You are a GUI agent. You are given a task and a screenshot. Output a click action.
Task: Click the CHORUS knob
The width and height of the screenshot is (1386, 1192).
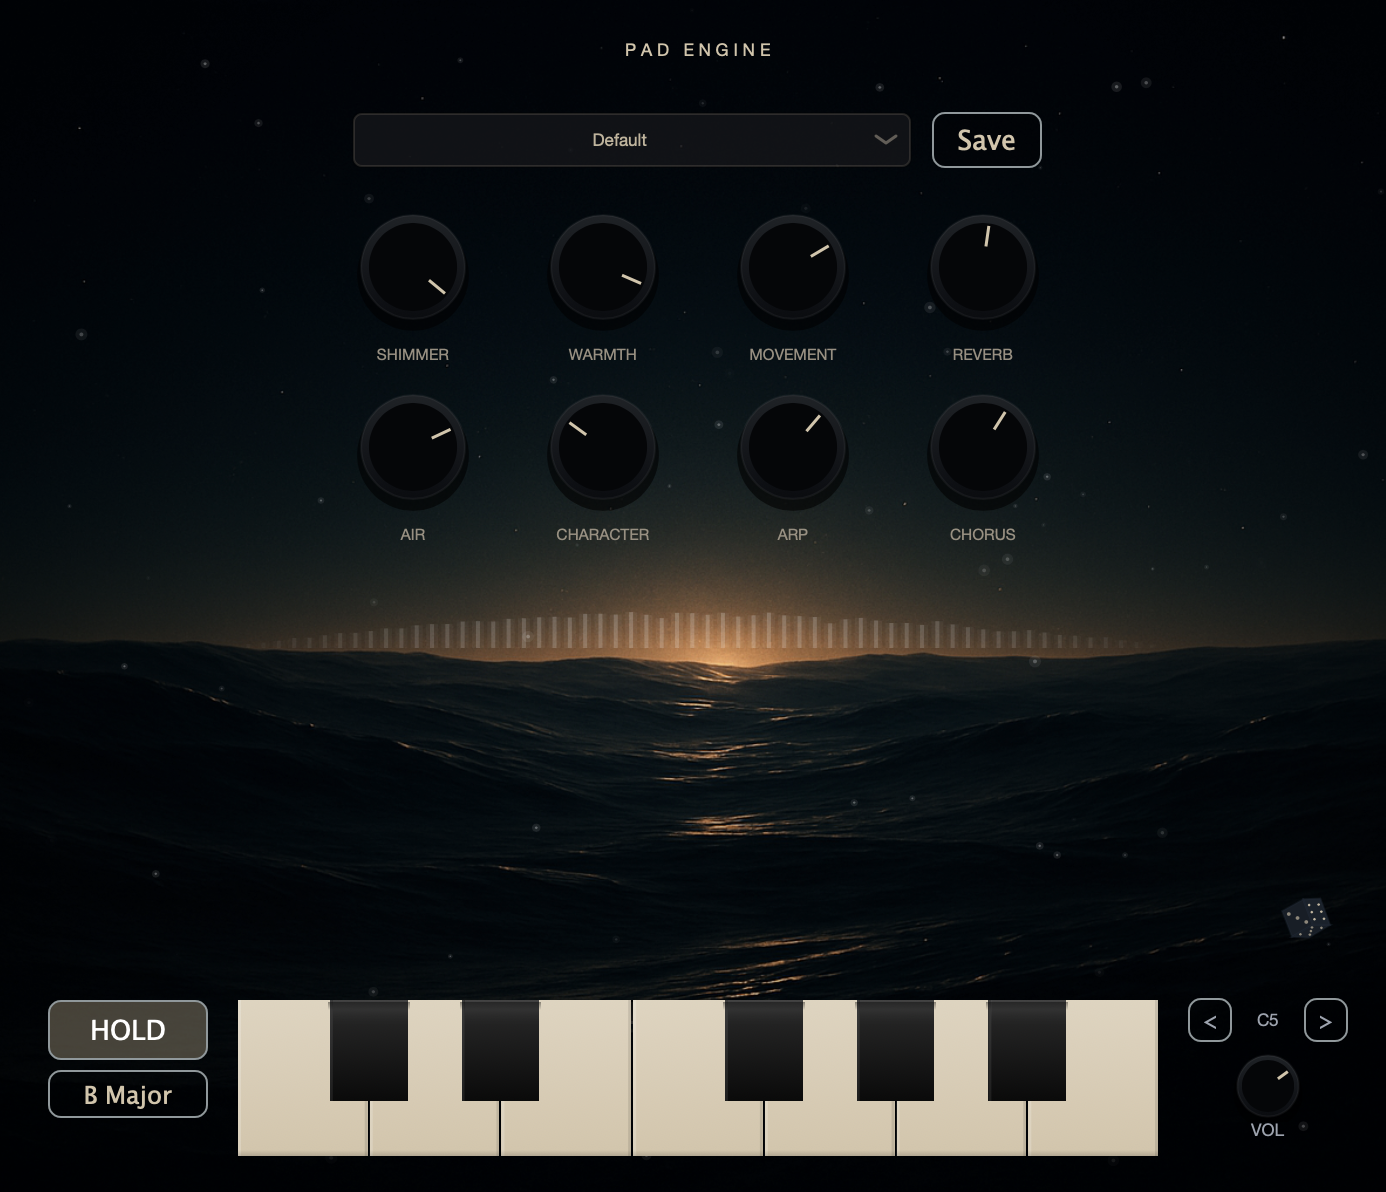[x=982, y=449]
